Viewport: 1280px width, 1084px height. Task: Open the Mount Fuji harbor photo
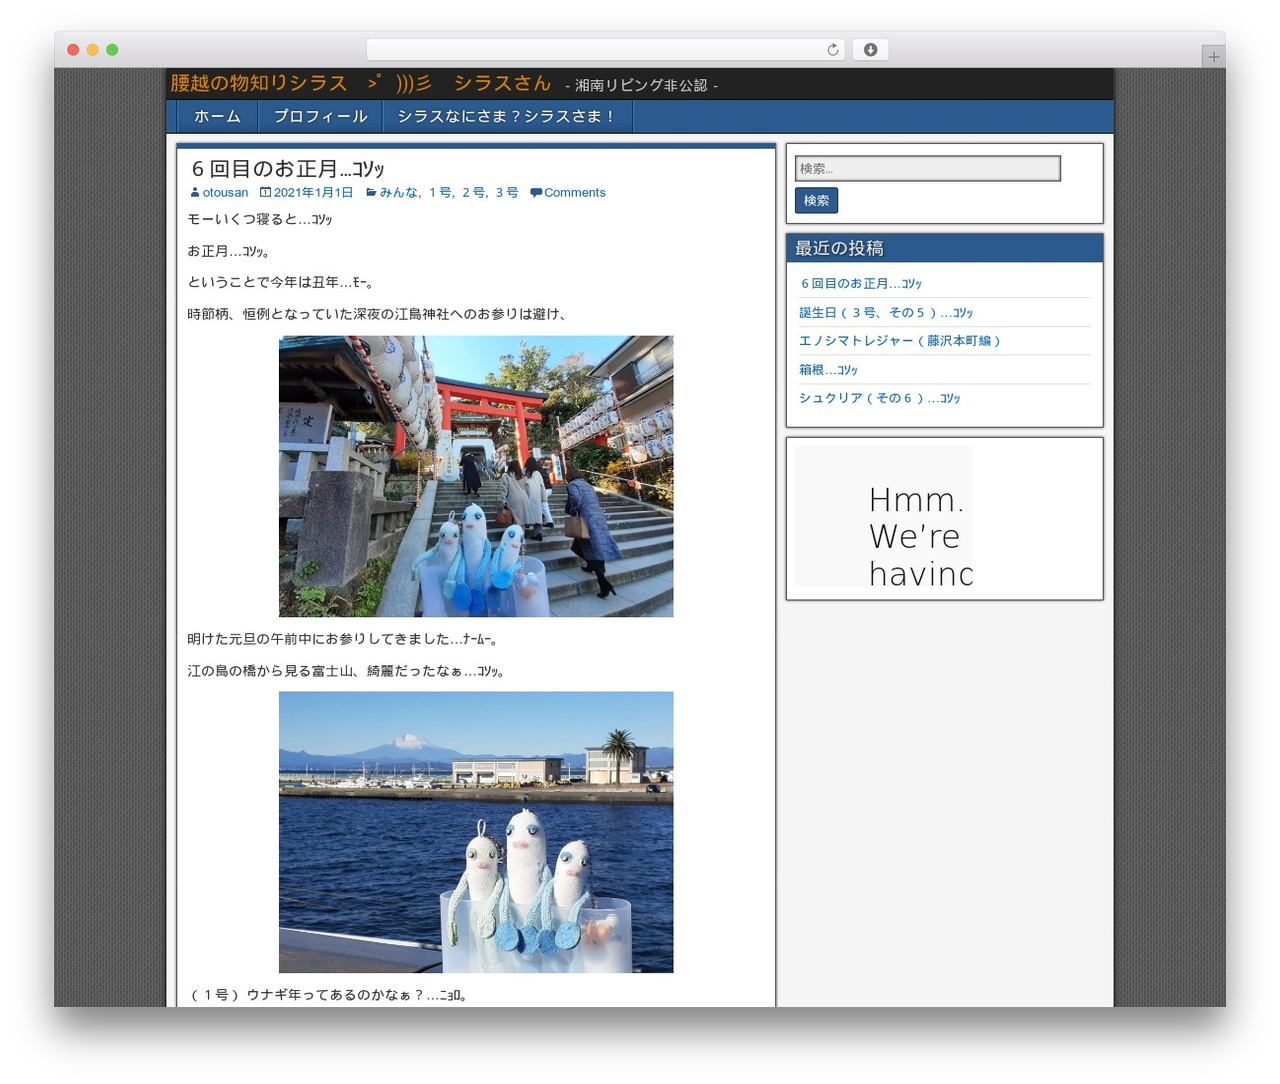[476, 832]
